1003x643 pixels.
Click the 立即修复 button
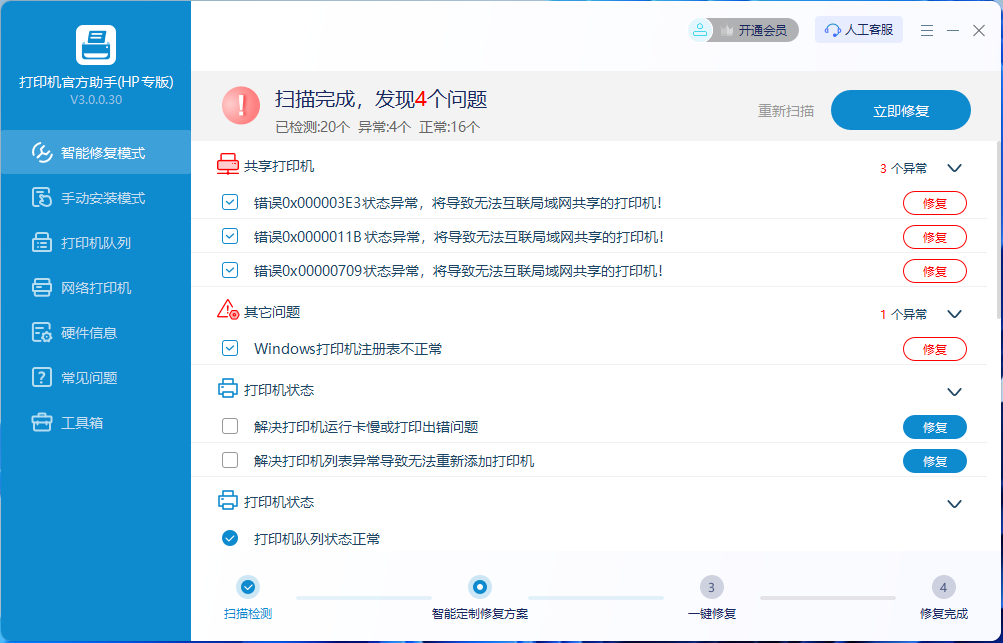pos(900,111)
